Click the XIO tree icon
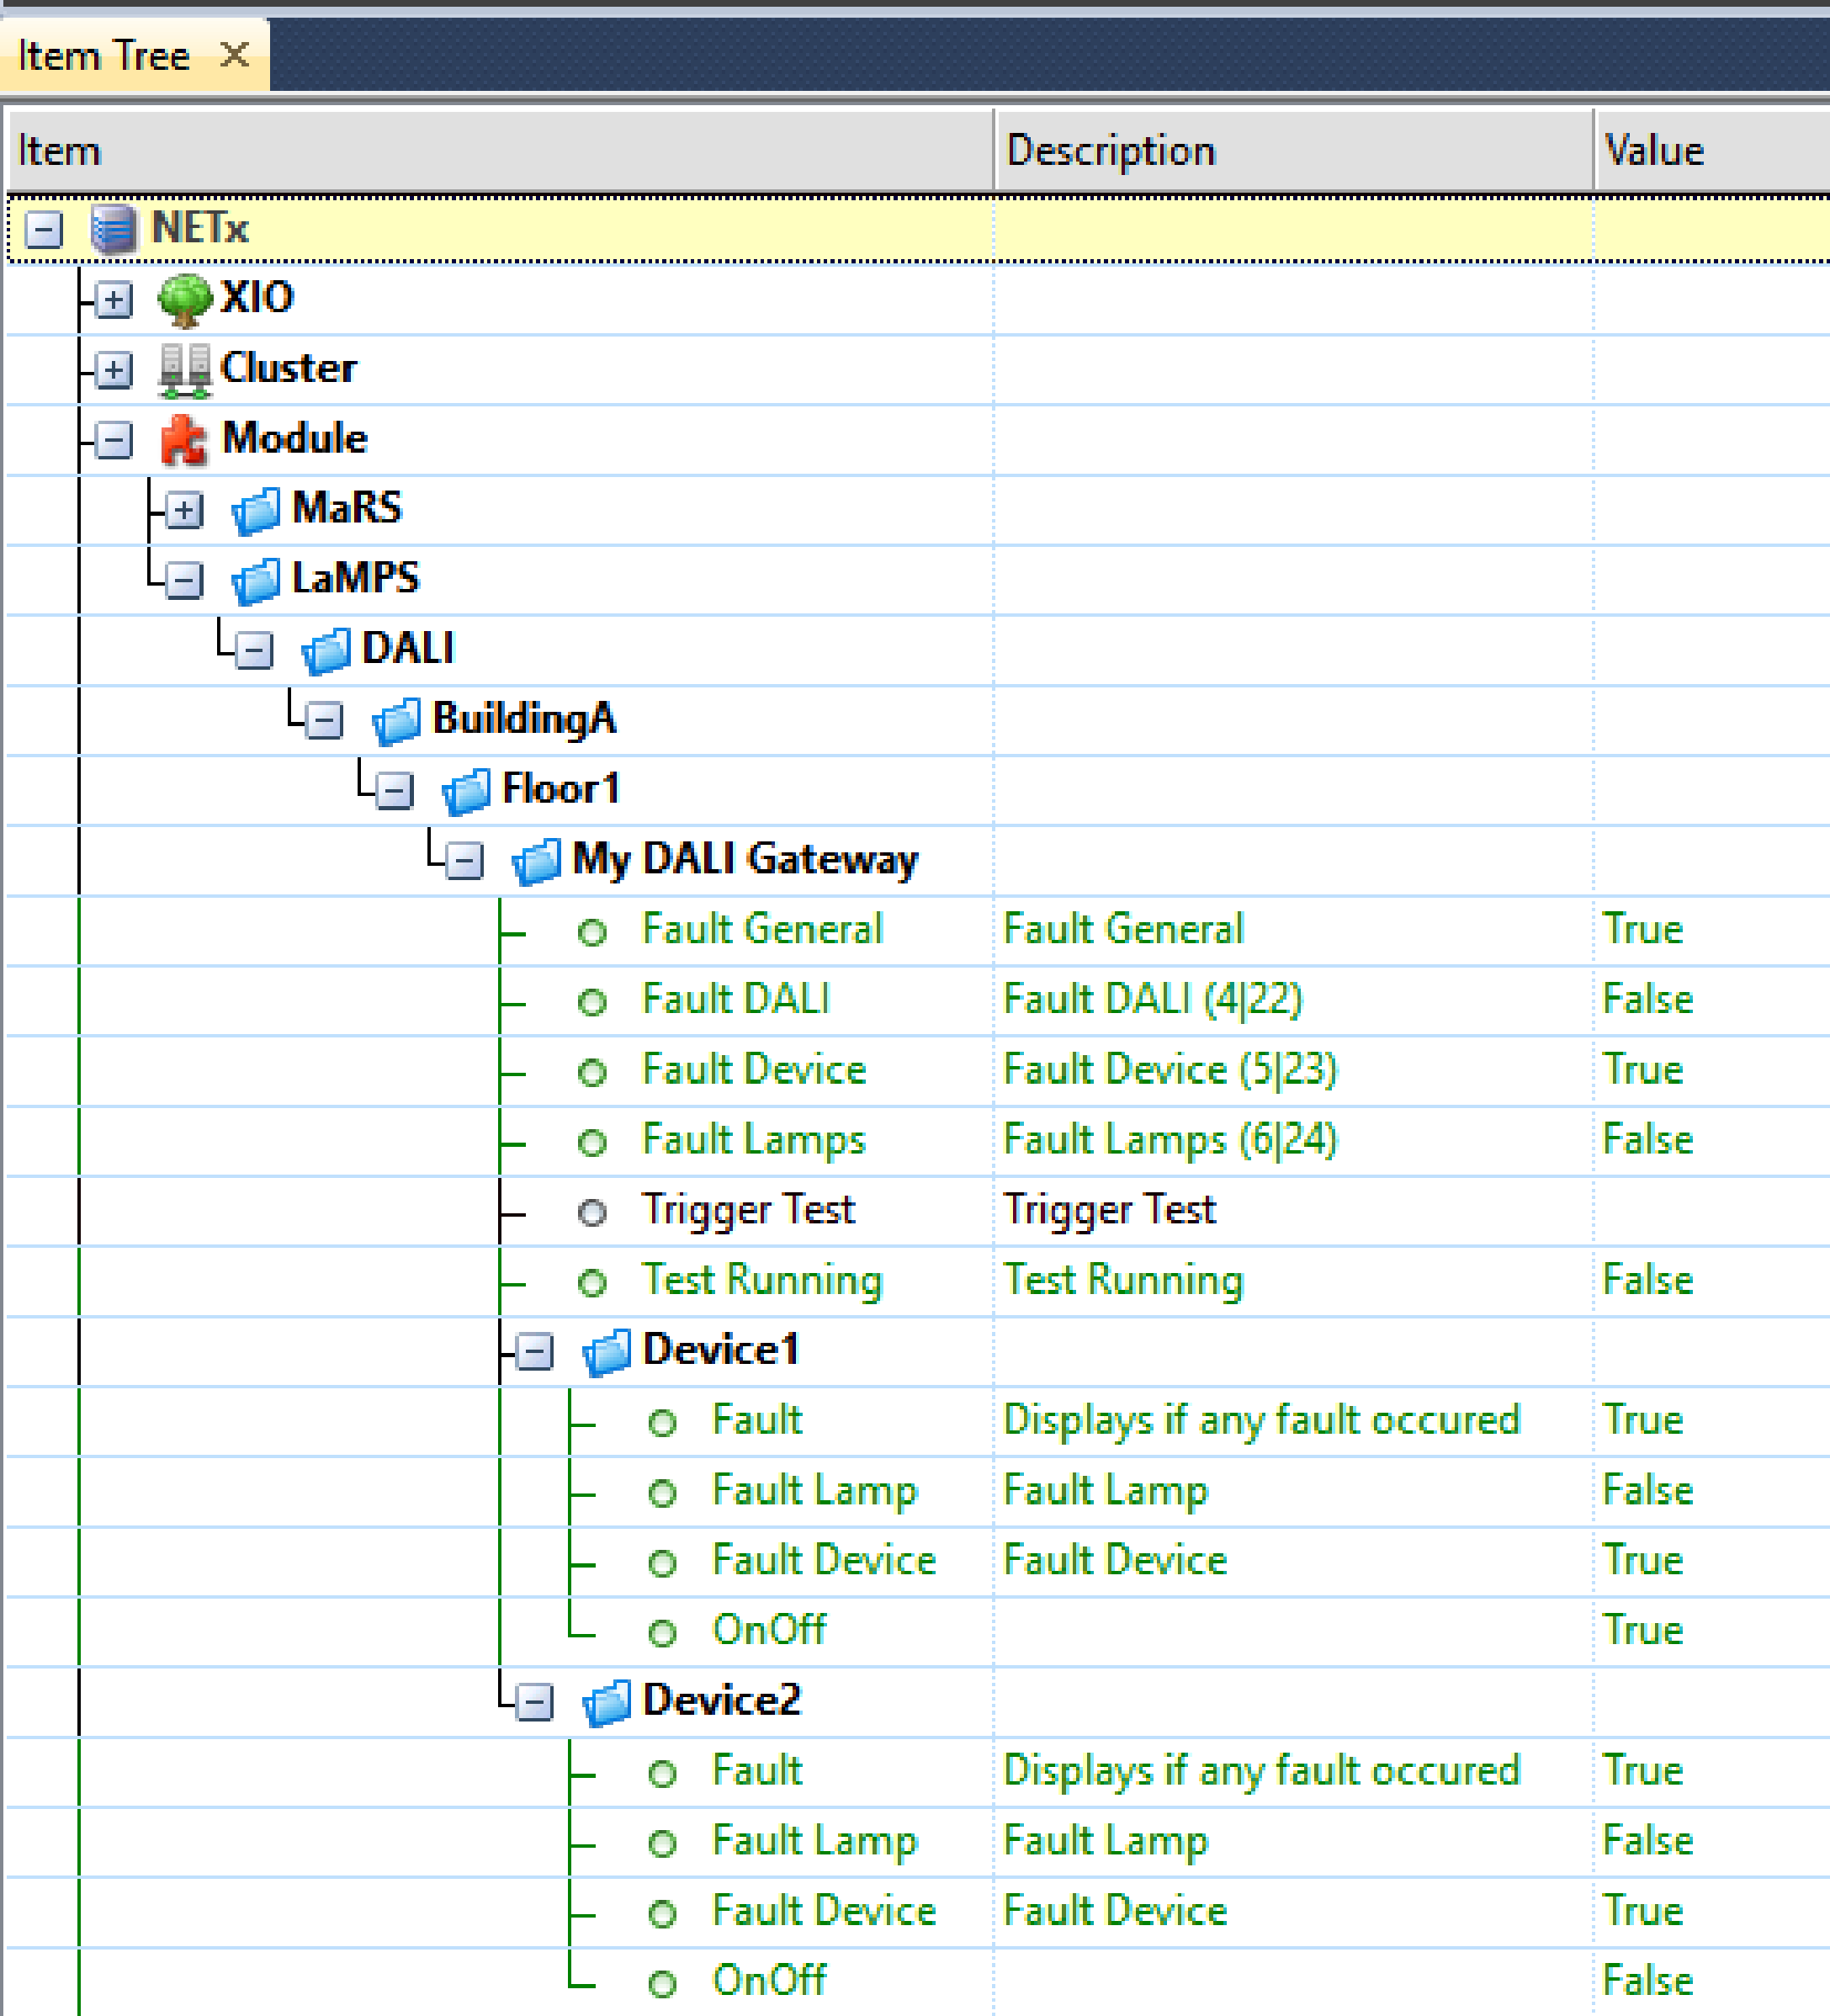 tap(184, 299)
